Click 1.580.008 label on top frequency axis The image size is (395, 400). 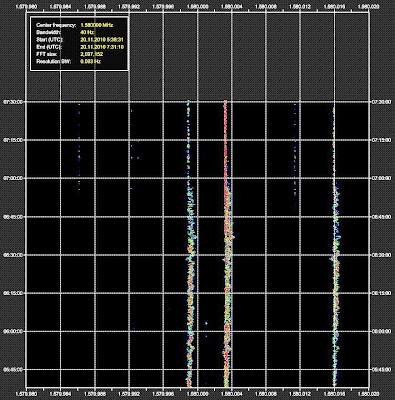[266, 6]
